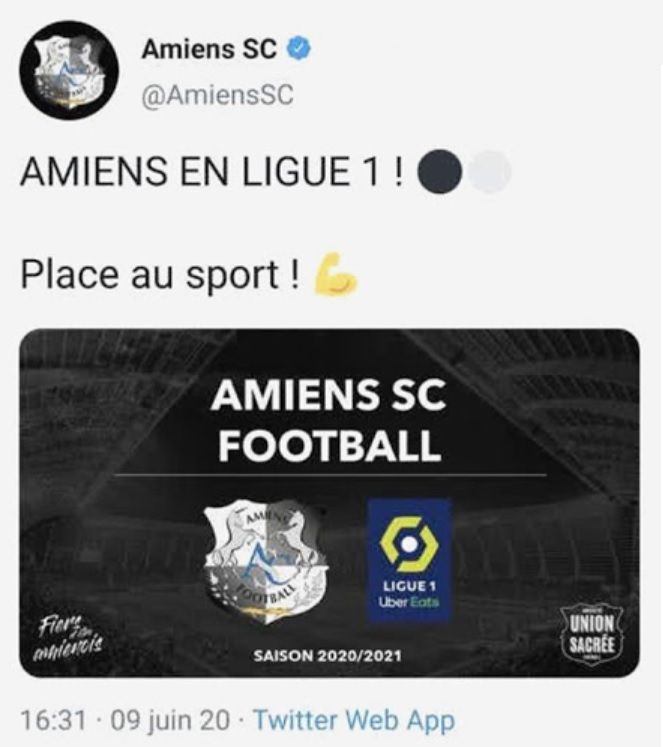The image size is (663, 747).
Task: Click the Place au sport text
Action: [161, 275]
